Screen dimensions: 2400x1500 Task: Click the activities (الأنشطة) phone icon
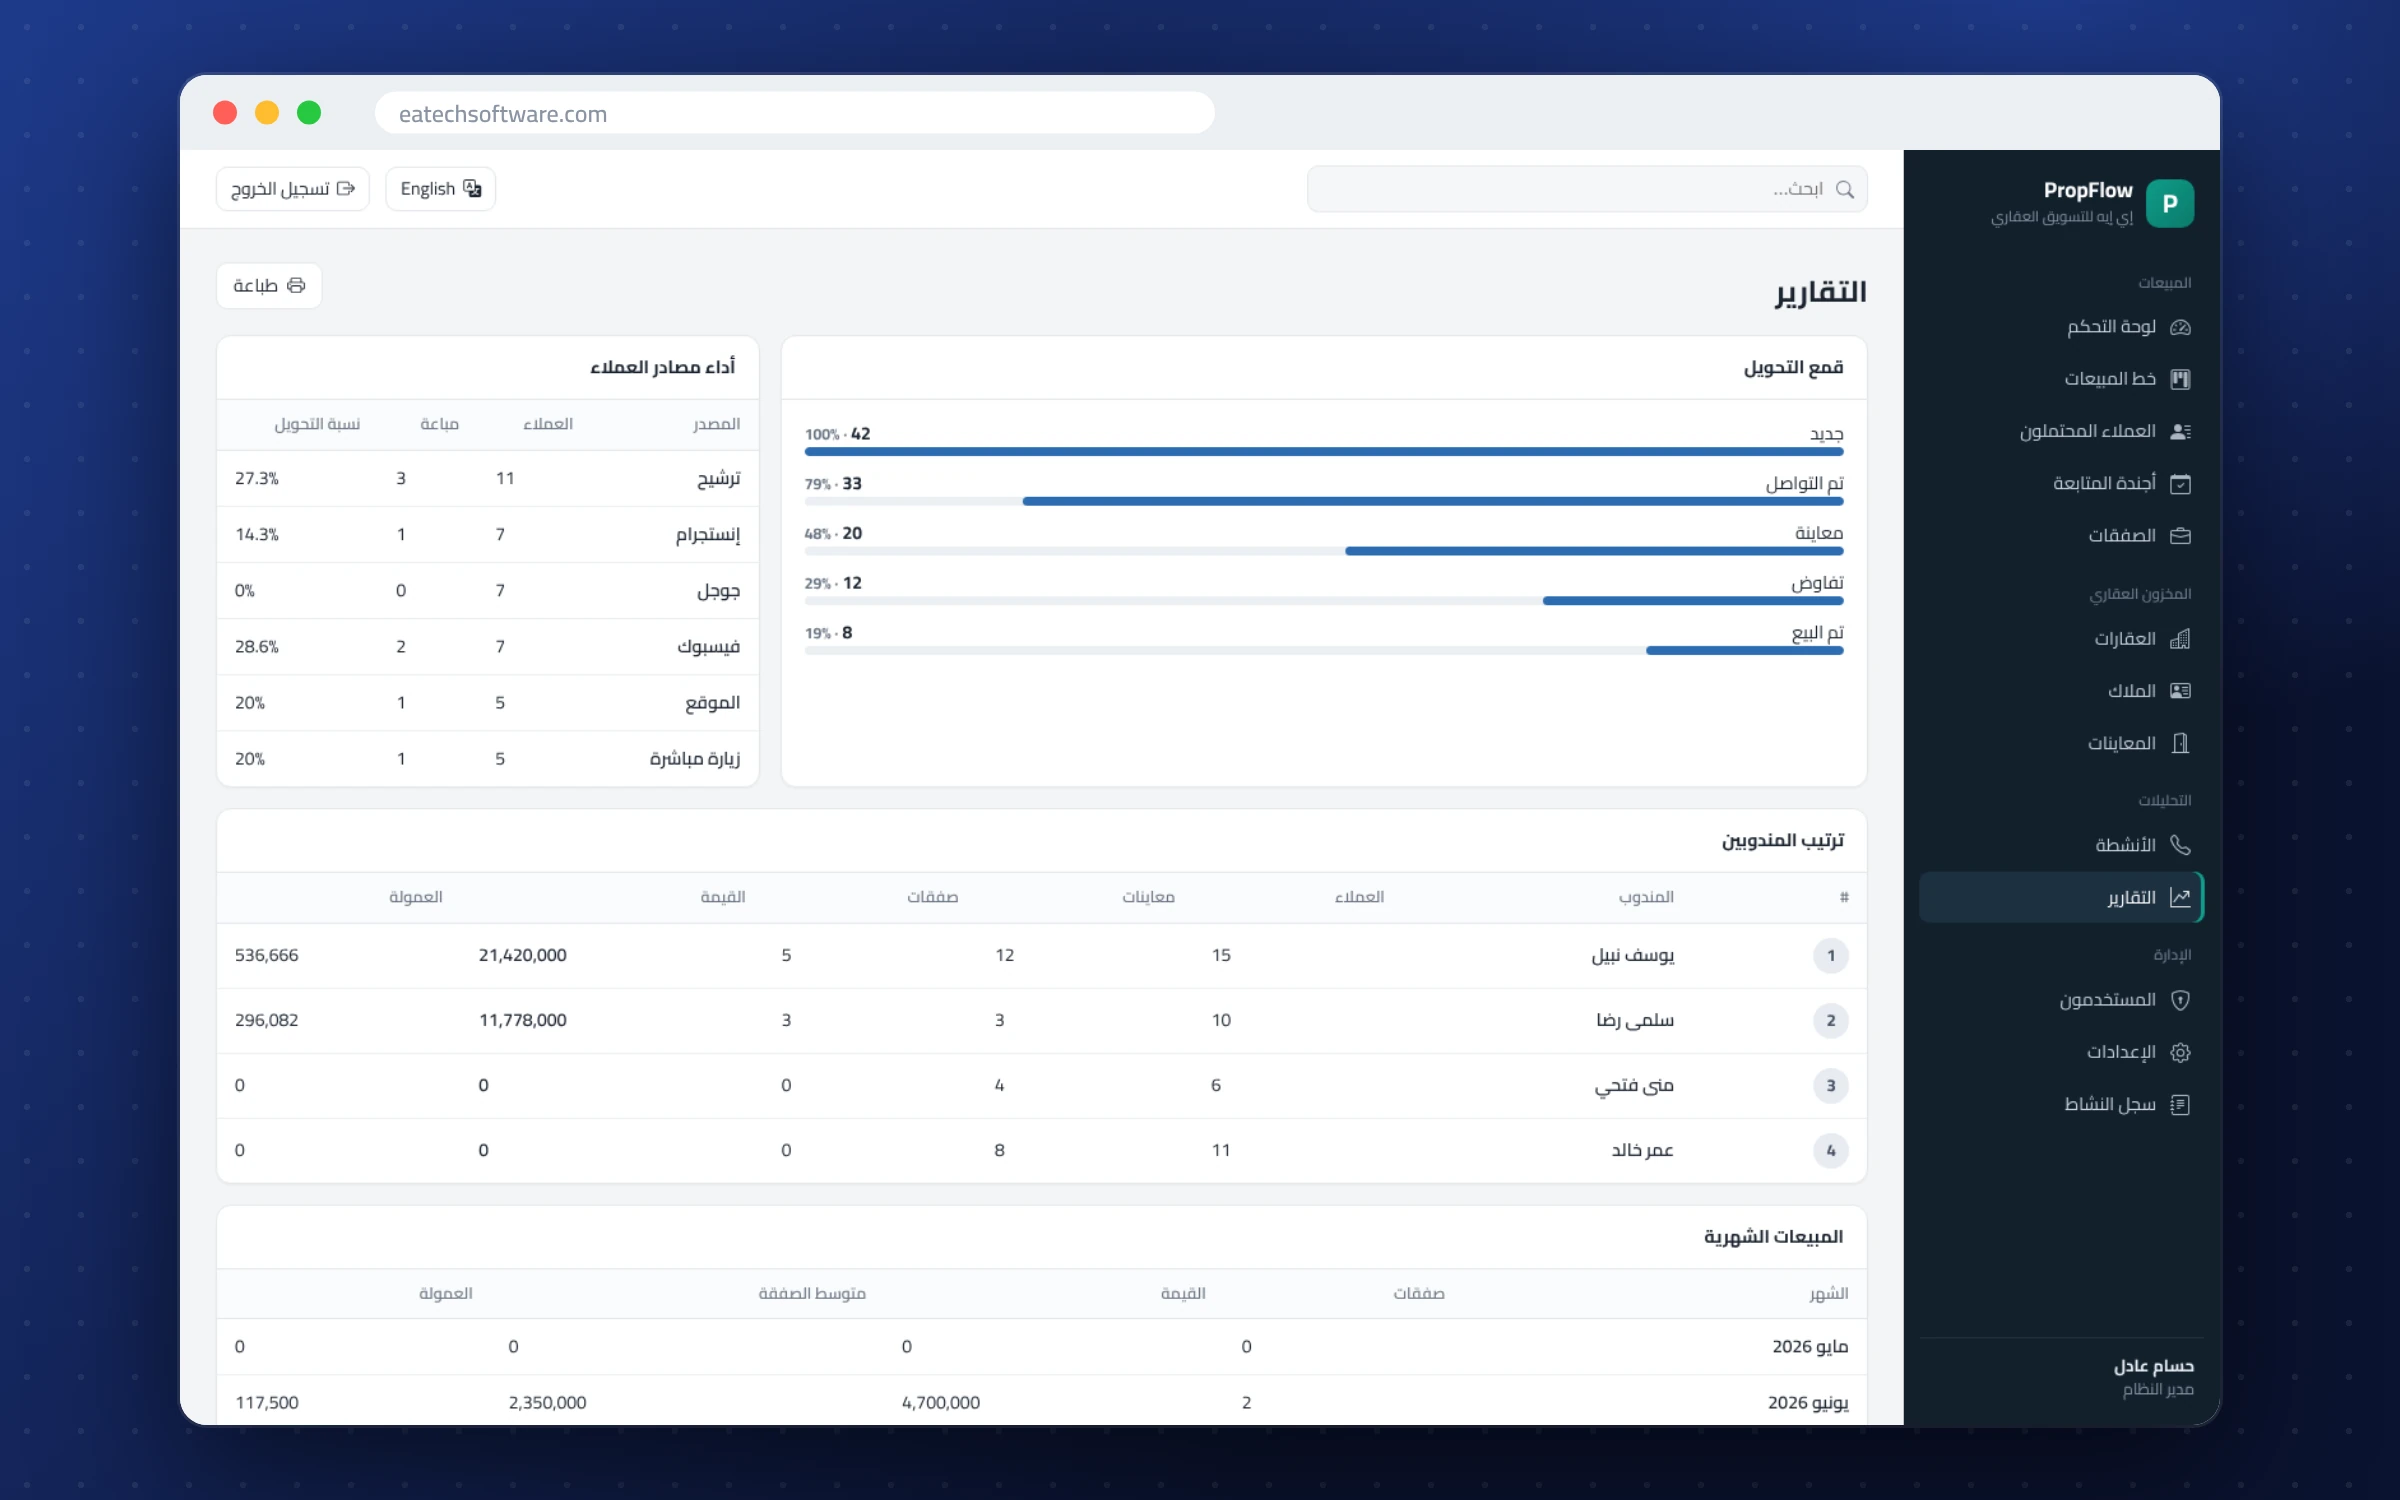point(2180,845)
